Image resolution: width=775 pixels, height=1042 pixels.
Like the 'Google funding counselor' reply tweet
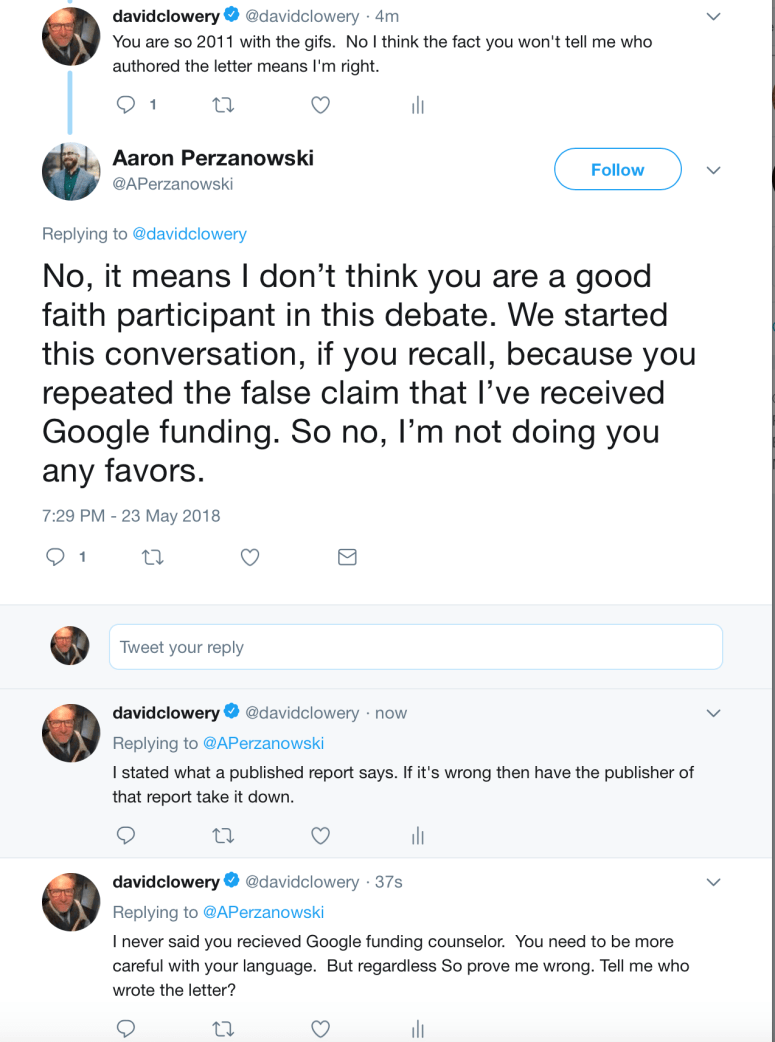pyautogui.click(x=320, y=1028)
